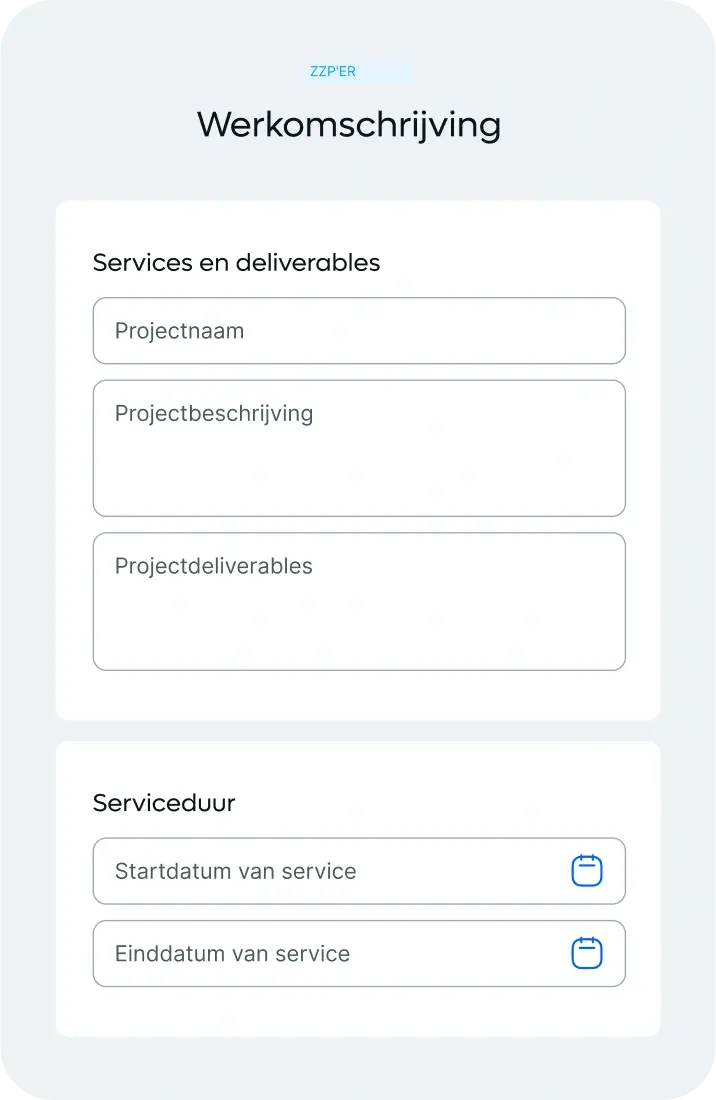Viewport: 716px width, 1100px height.
Task: Click the Projectbeschrijving placeholder text
Action: click(x=214, y=414)
